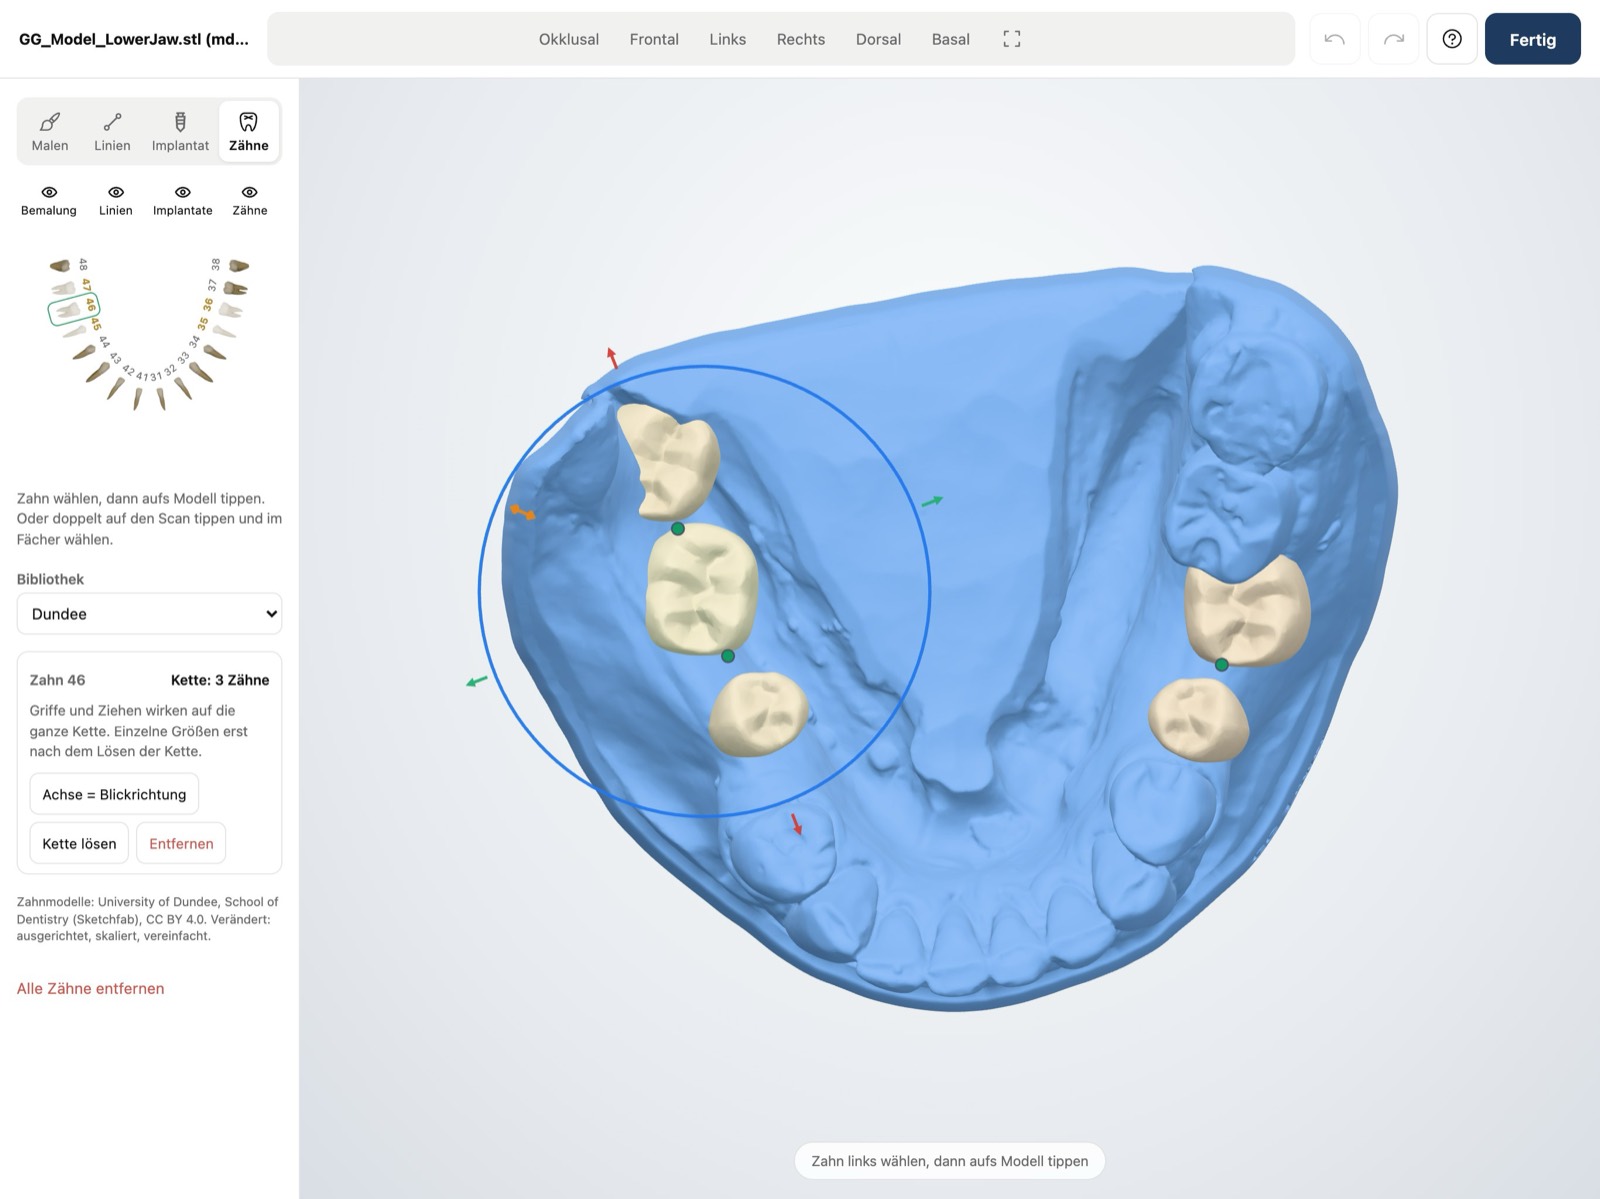Click Kette lösen button
Screen dimensions: 1600x1199
pyautogui.click(x=79, y=843)
